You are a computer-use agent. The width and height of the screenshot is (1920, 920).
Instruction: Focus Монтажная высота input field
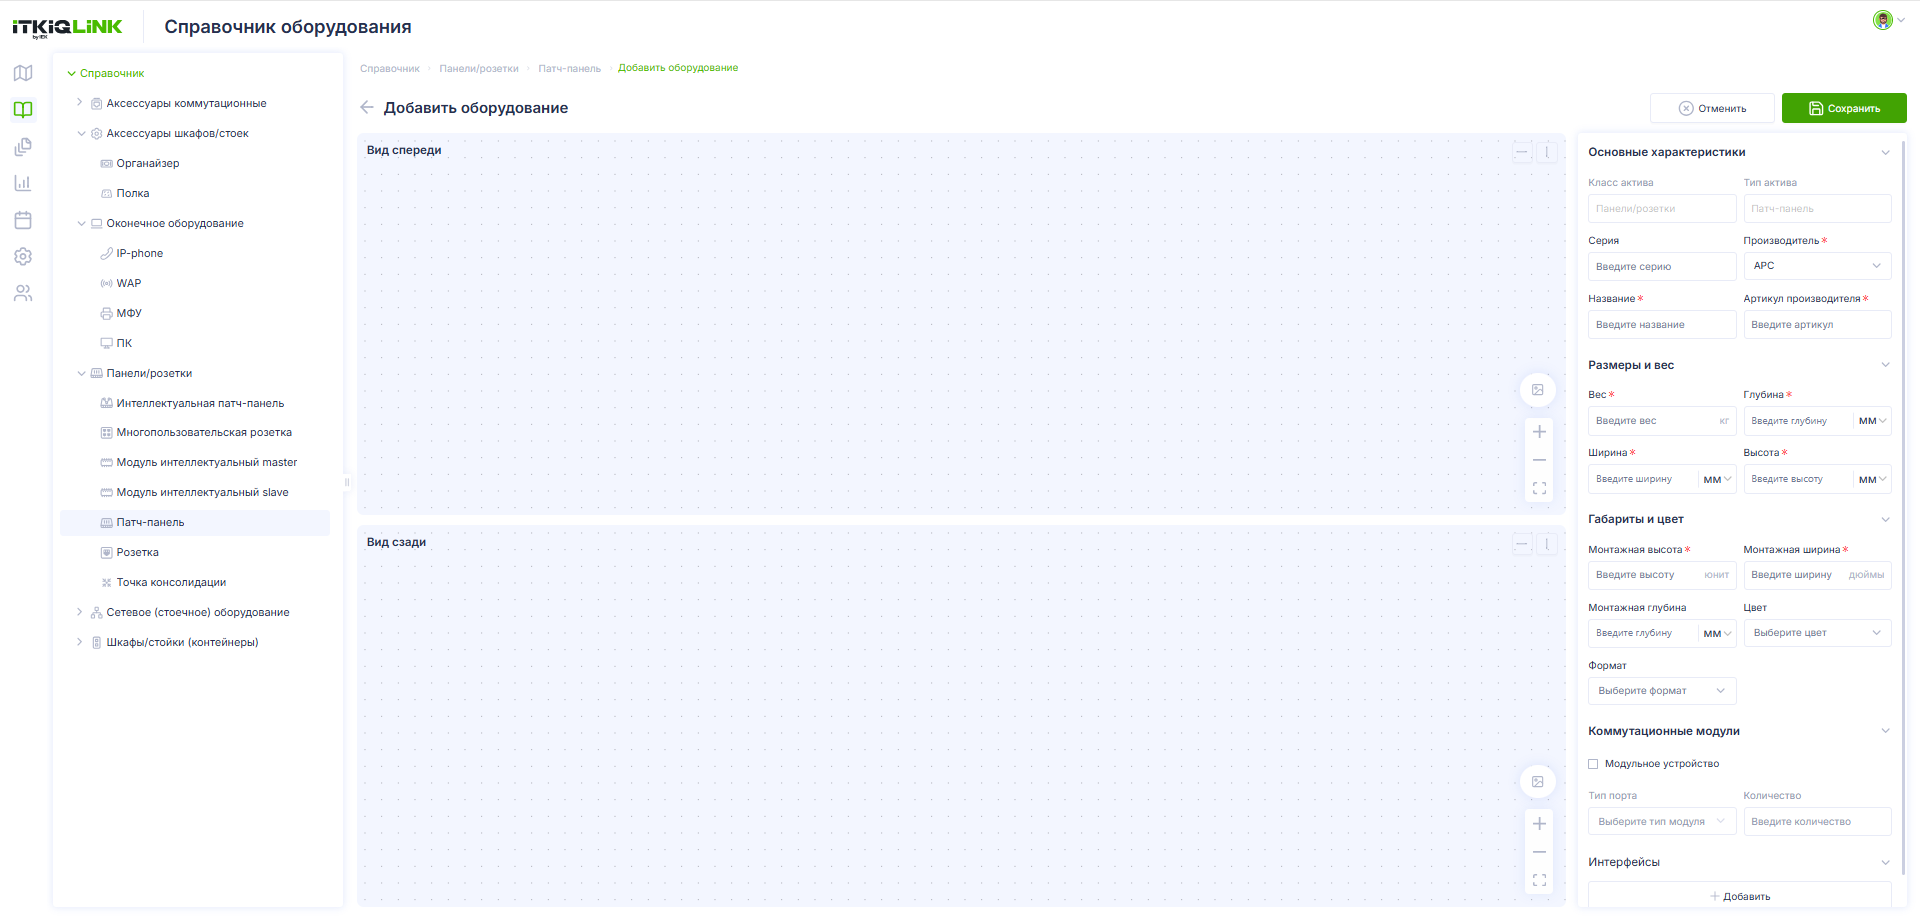(1662, 575)
